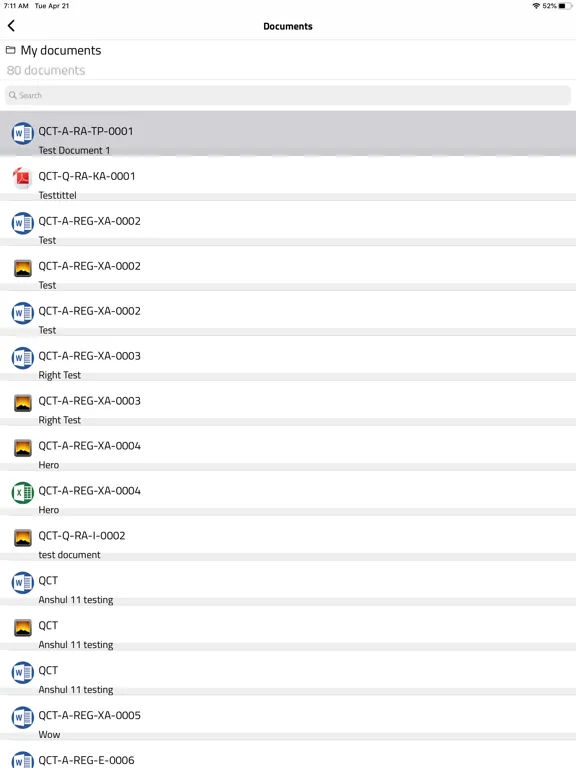576x768 pixels.
Task: Click Word icon for QCT-A-REG-XA-0005
Action: 23,717
